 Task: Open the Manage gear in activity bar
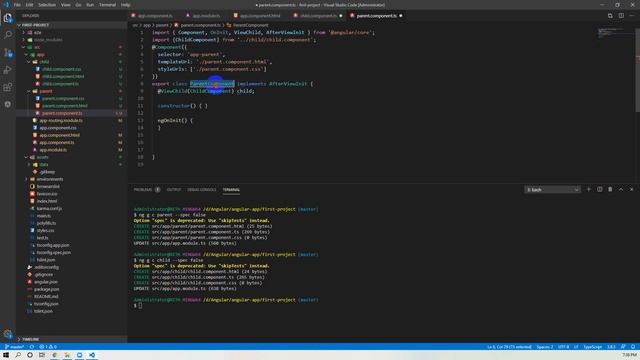(x=8, y=333)
